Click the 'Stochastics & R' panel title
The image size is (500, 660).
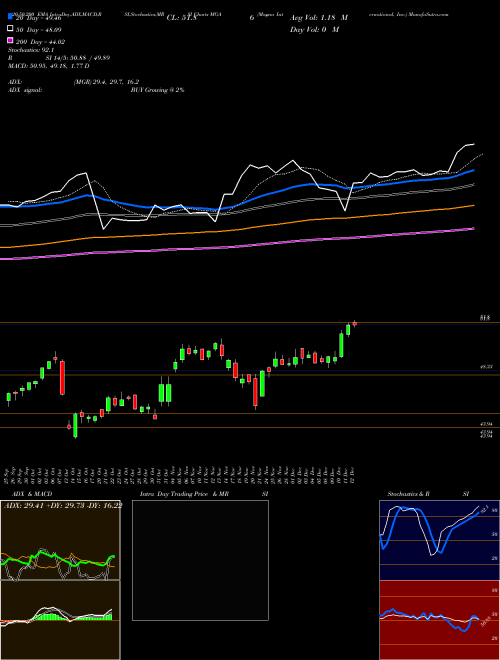(x=408, y=494)
